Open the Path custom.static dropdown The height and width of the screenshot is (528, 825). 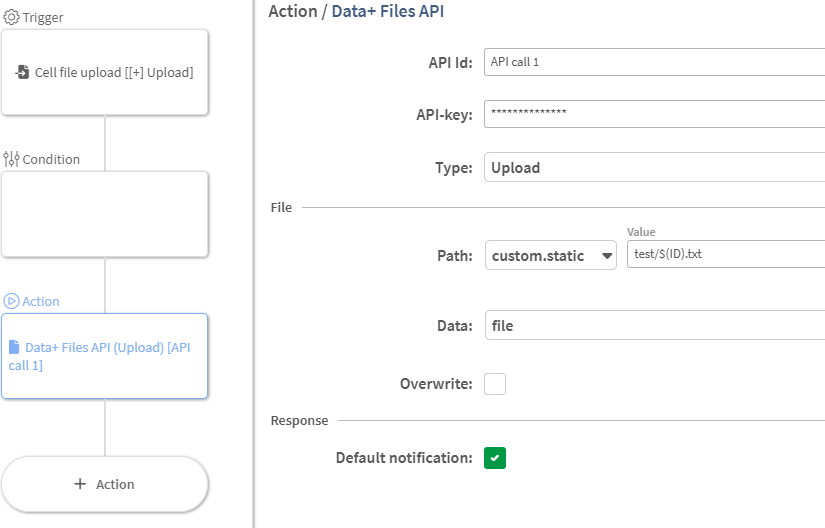(x=550, y=256)
